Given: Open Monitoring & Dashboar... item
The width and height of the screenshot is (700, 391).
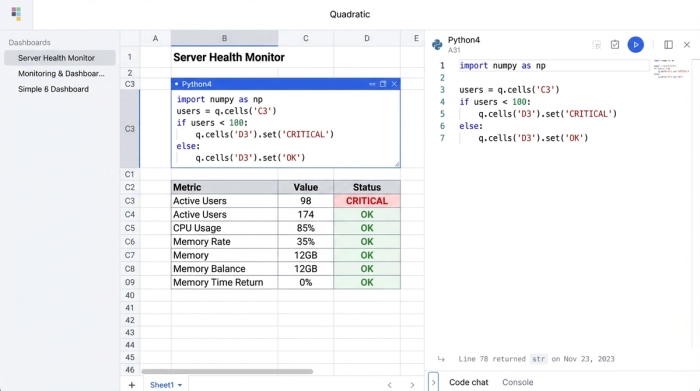Looking at the screenshot, I should pos(61,74).
